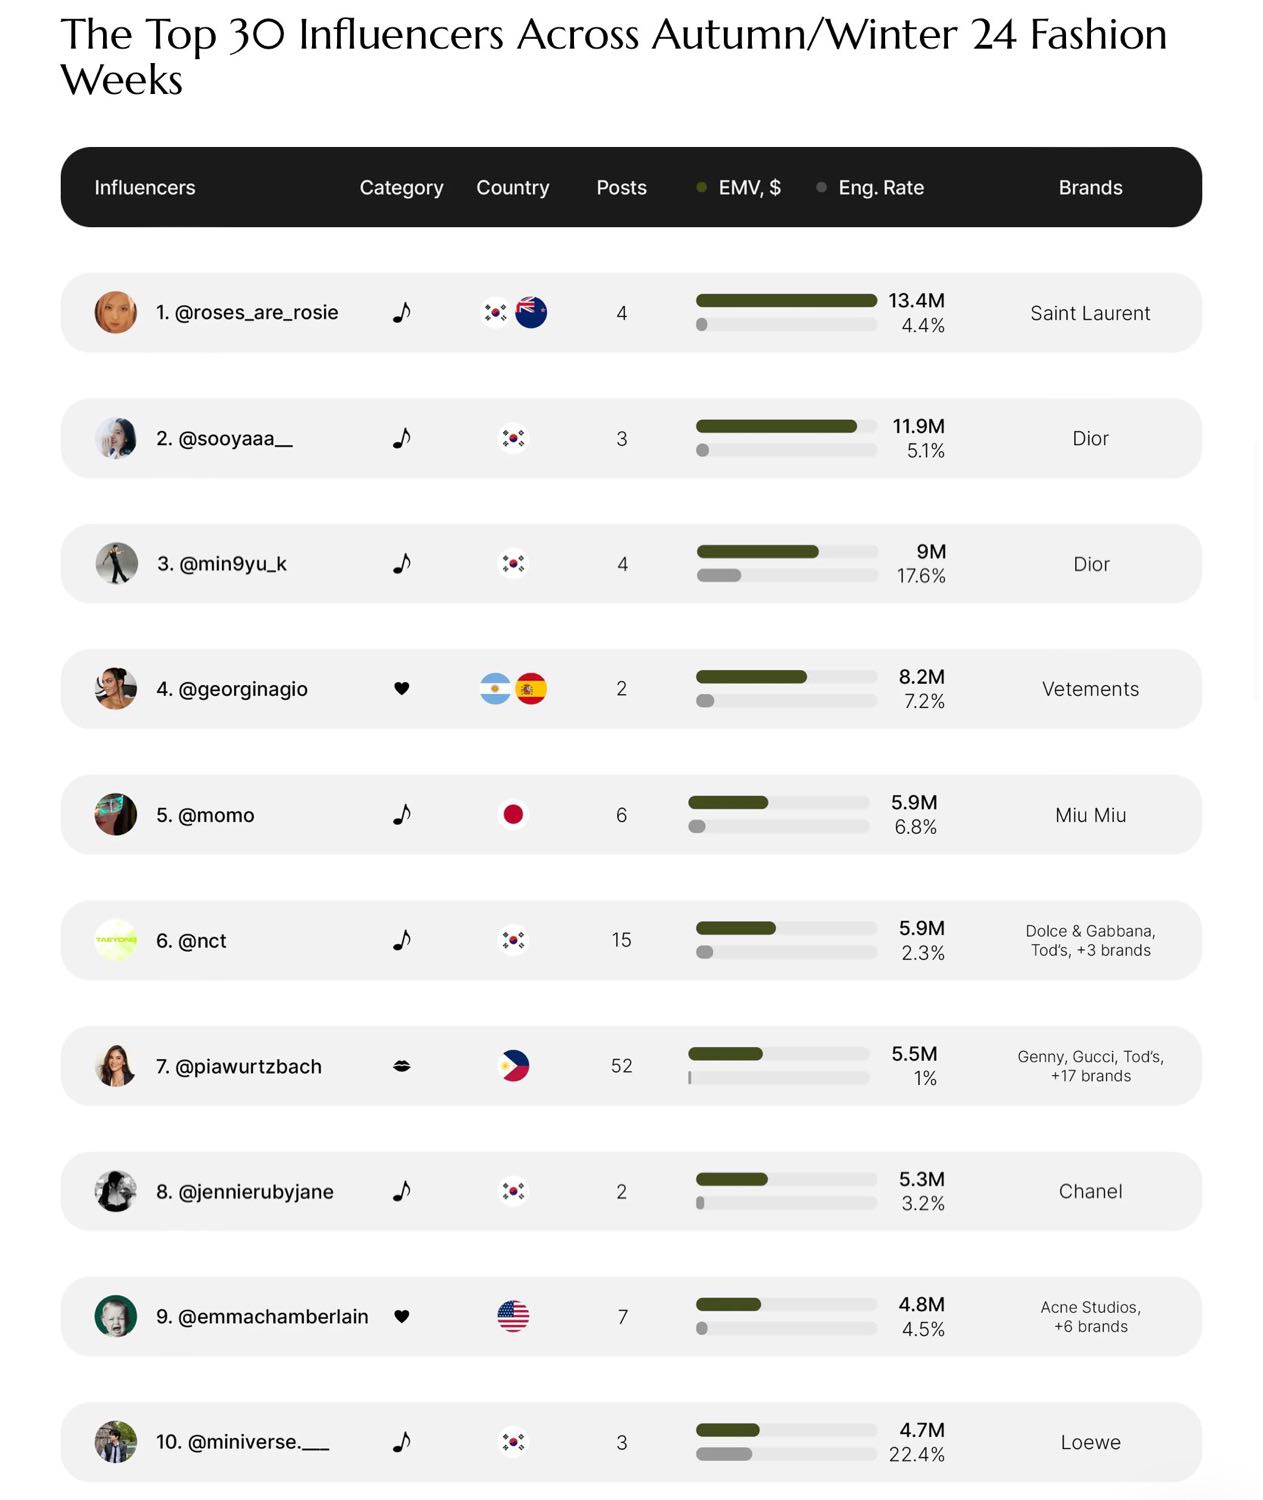Click the New Zealand flag for @roses_are_rosie
The height and width of the screenshot is (1500, 1263).
pyautogui.click(x=531, y=312)
